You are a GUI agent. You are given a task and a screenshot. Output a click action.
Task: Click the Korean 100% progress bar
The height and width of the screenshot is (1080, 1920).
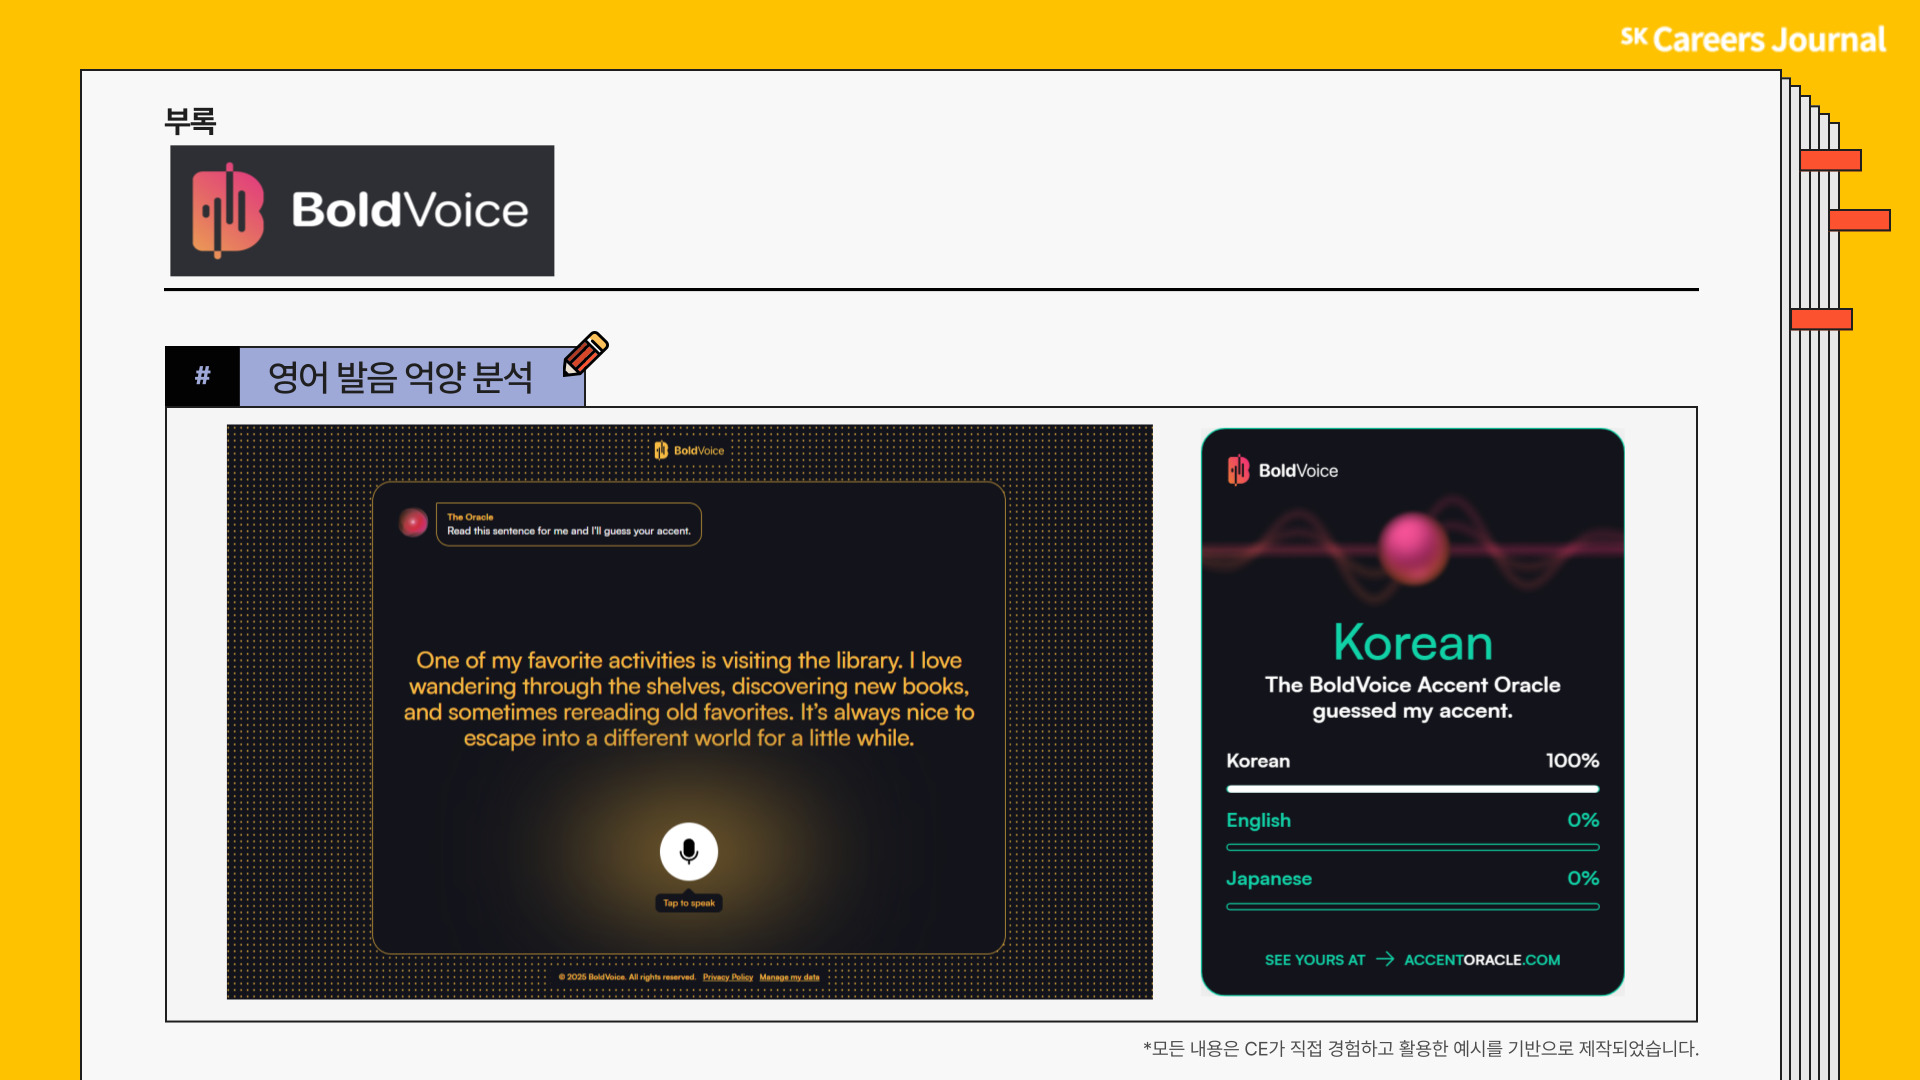tap(1412, 789)
